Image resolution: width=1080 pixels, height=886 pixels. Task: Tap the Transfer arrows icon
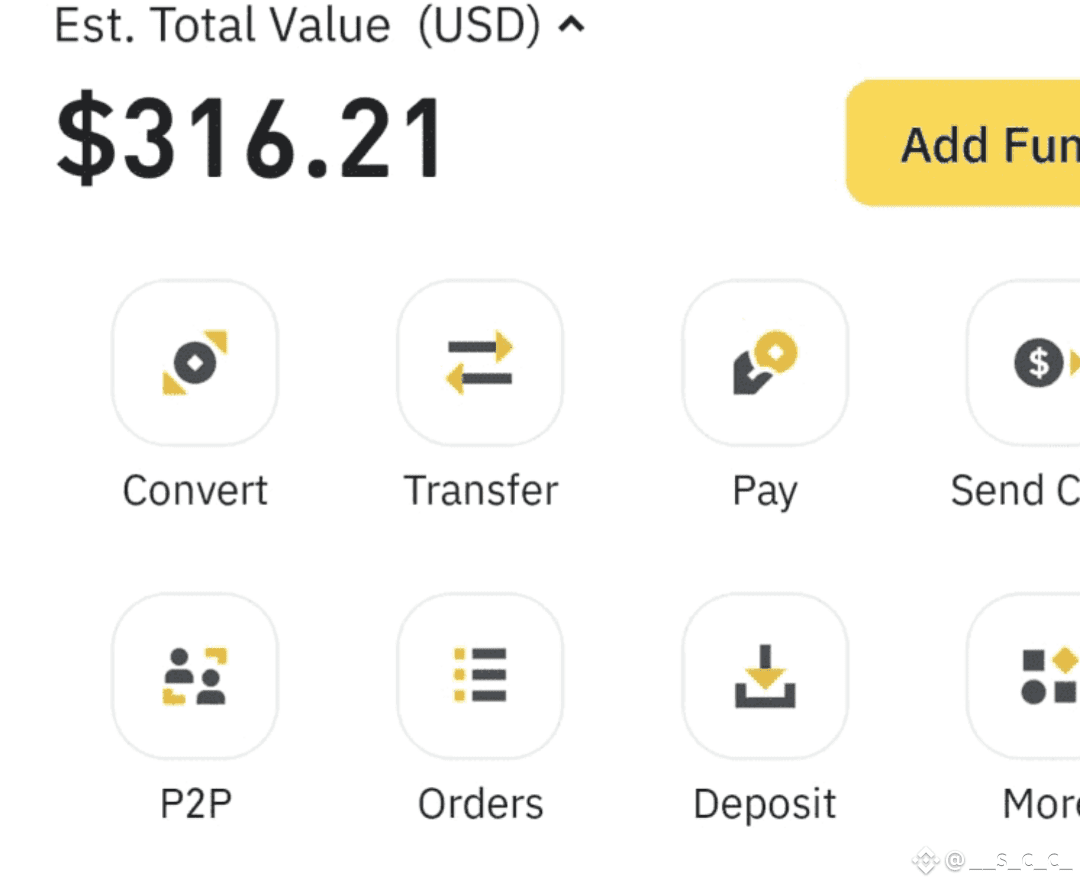point(480,362)
